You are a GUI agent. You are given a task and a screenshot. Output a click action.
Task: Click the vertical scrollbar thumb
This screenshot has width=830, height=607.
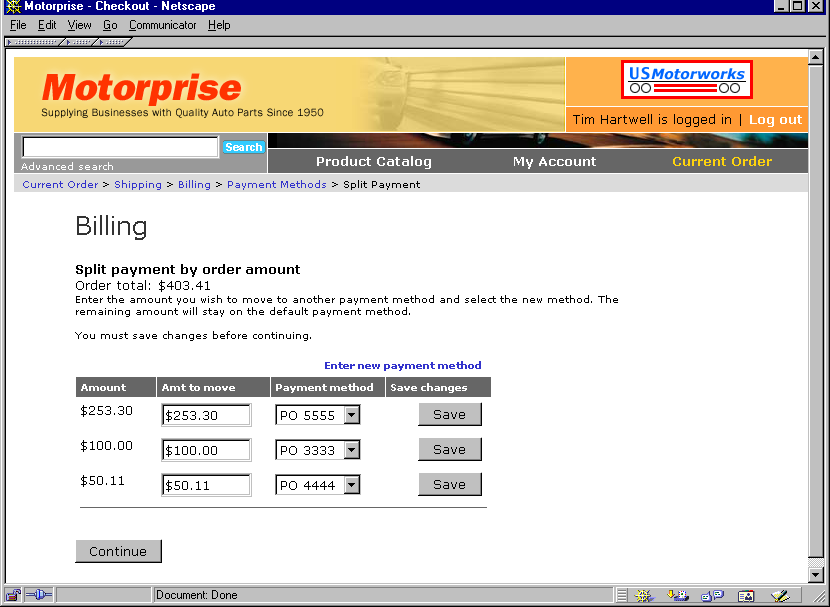pos(815,311)
